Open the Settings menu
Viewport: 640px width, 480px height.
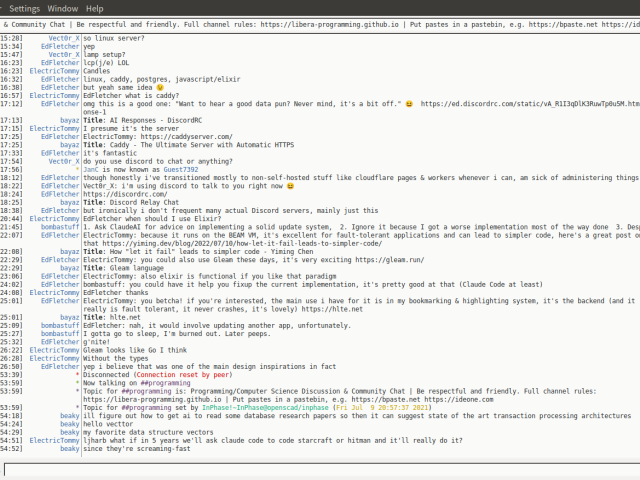(x=24, y=9)
